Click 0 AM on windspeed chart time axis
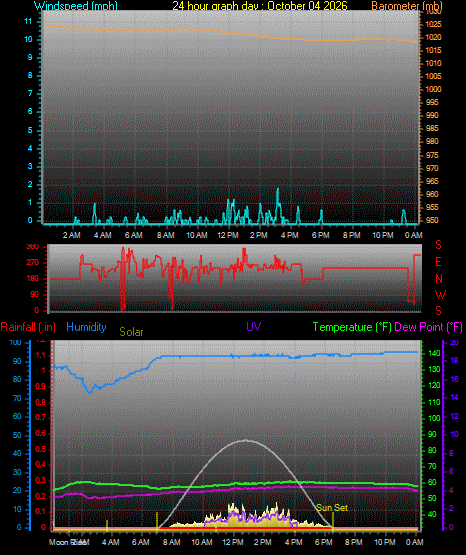This screenshot has width=466, height=555. pos(414,235)
